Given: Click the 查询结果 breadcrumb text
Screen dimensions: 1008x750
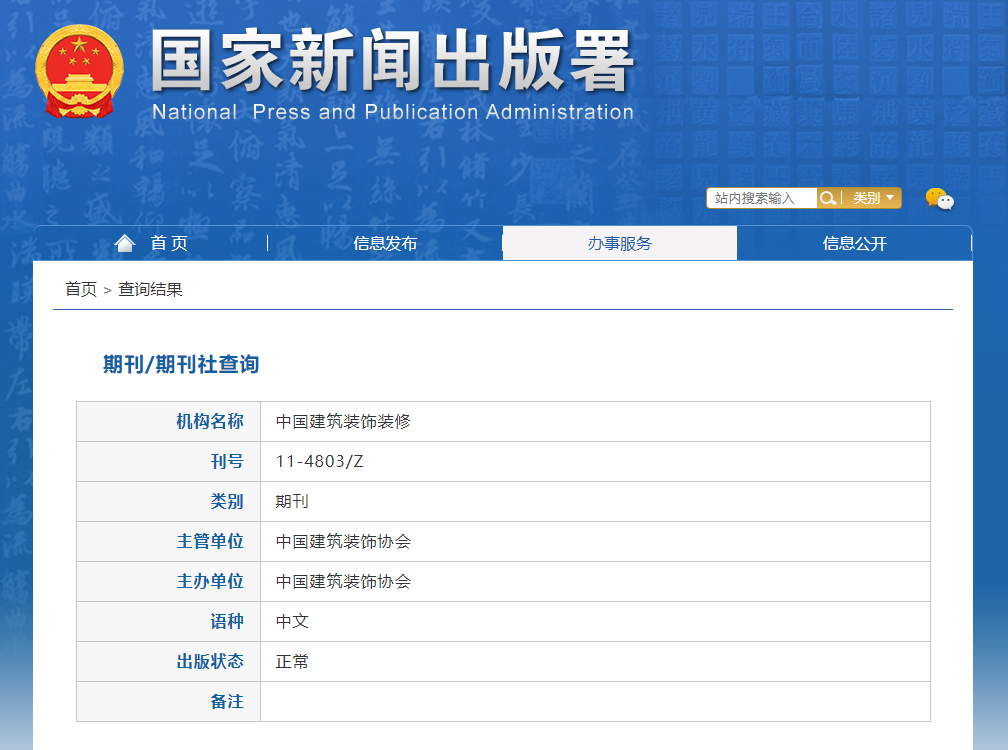Looking at the screenshot, I should tap(150, 289).
